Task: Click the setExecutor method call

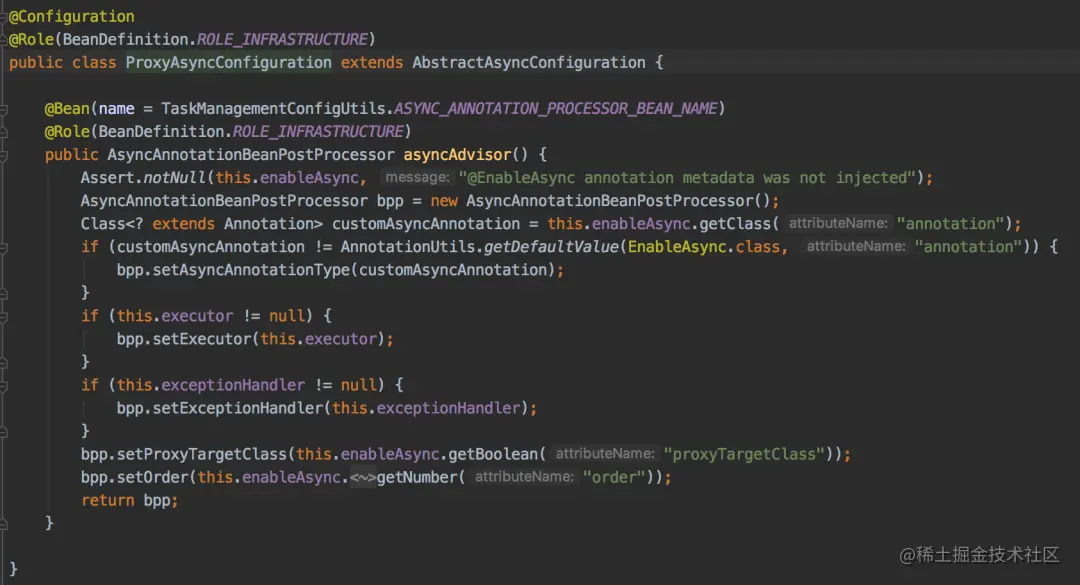Action: click(x=202, y=339)
